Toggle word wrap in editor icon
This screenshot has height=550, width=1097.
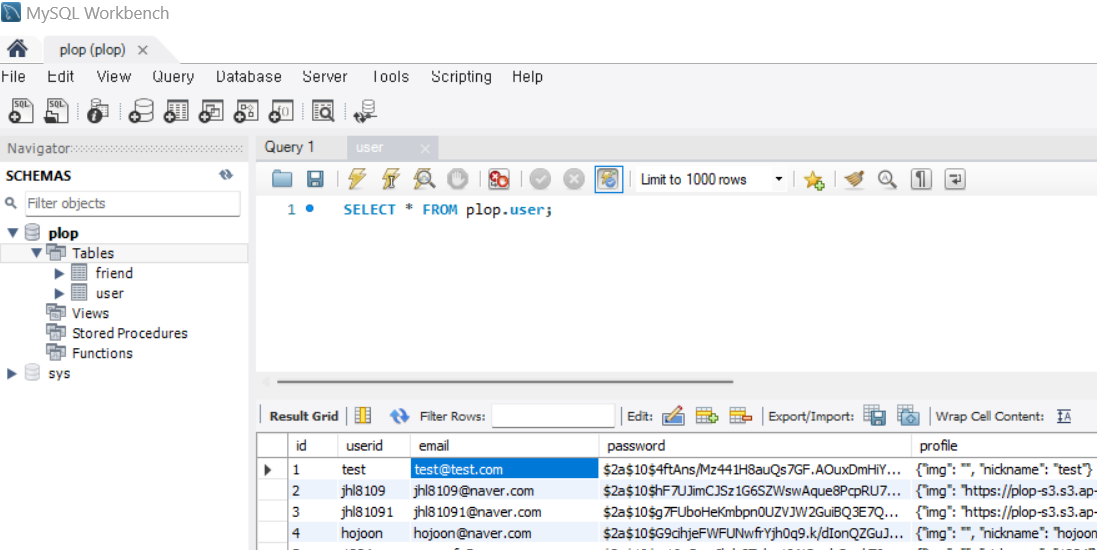(955, 179)
